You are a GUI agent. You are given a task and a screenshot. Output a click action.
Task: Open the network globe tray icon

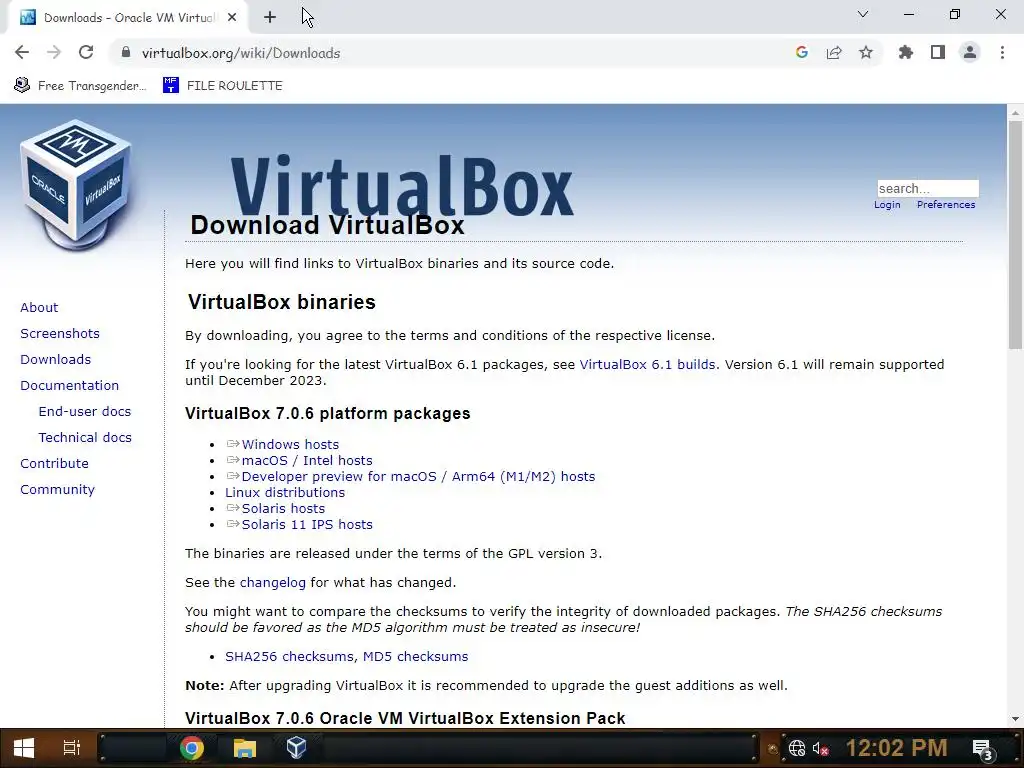coord(797,748)
